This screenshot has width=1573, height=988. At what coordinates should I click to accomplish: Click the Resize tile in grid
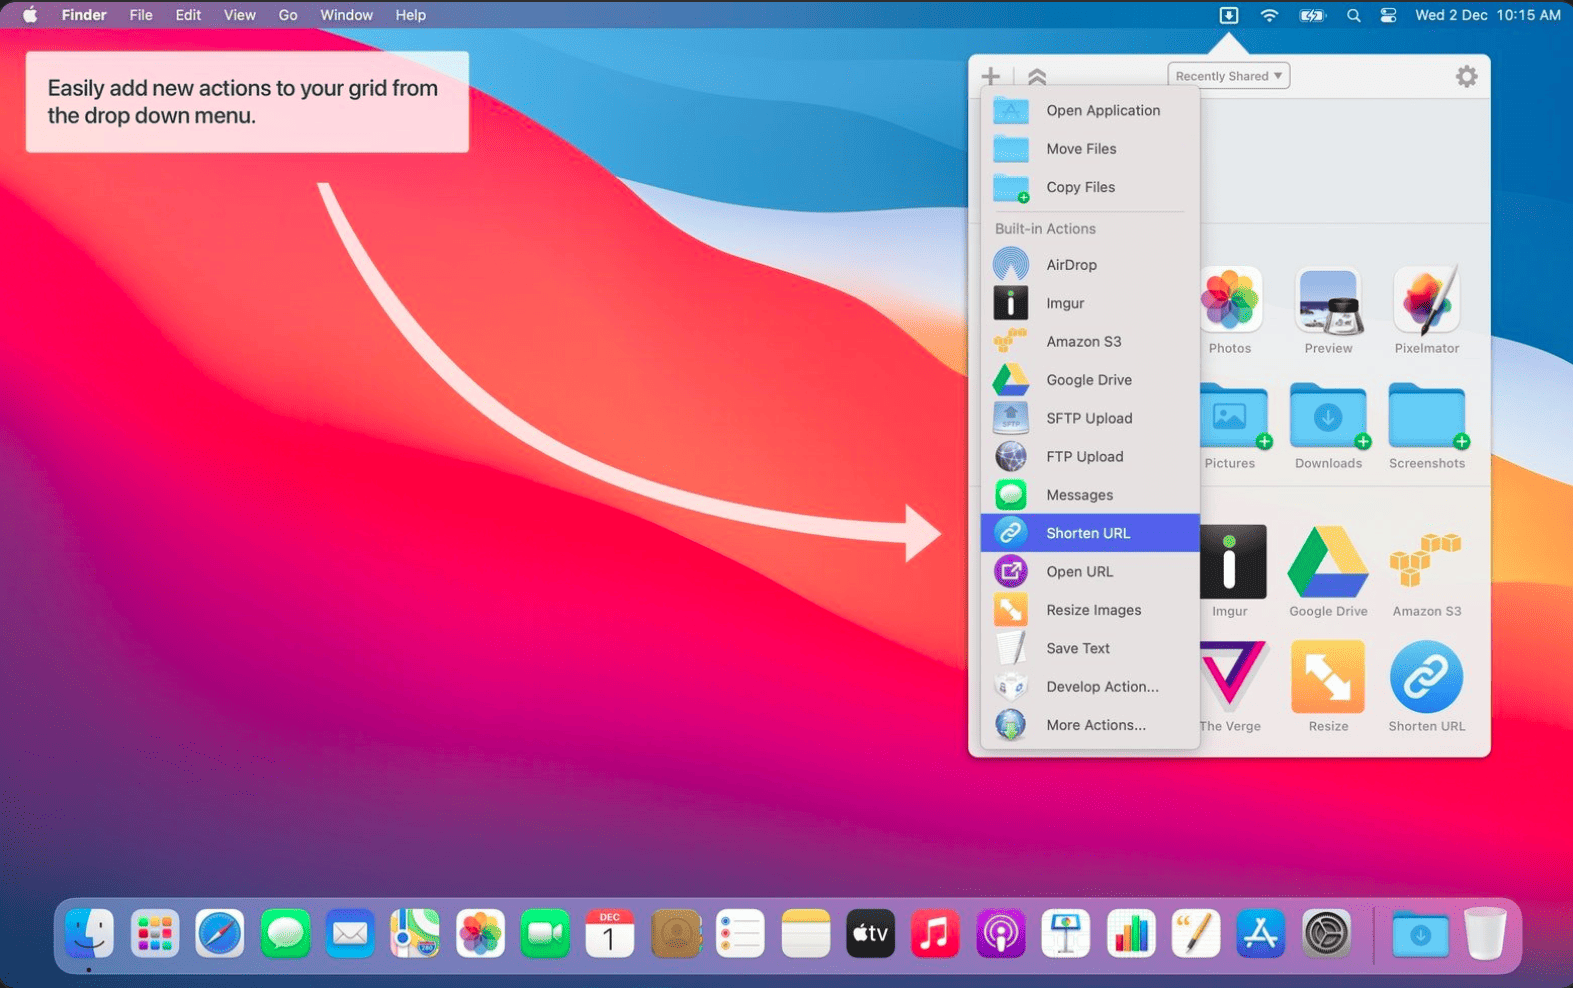point(1328,677)
